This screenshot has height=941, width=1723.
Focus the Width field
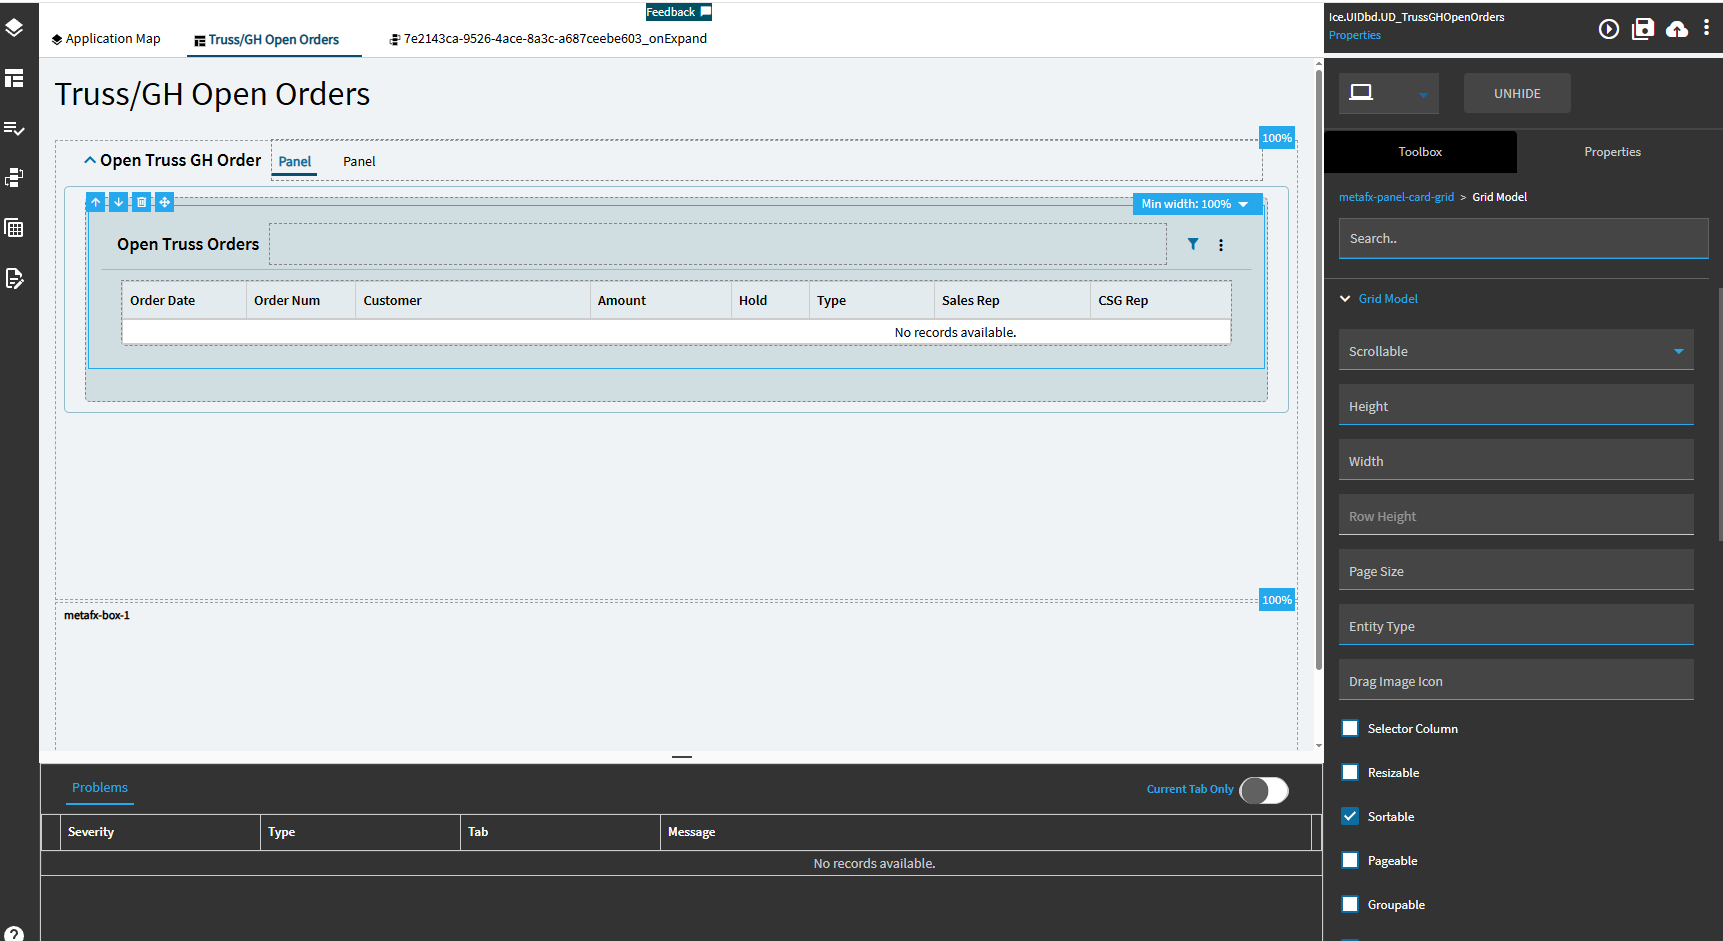pos(1516,460)
